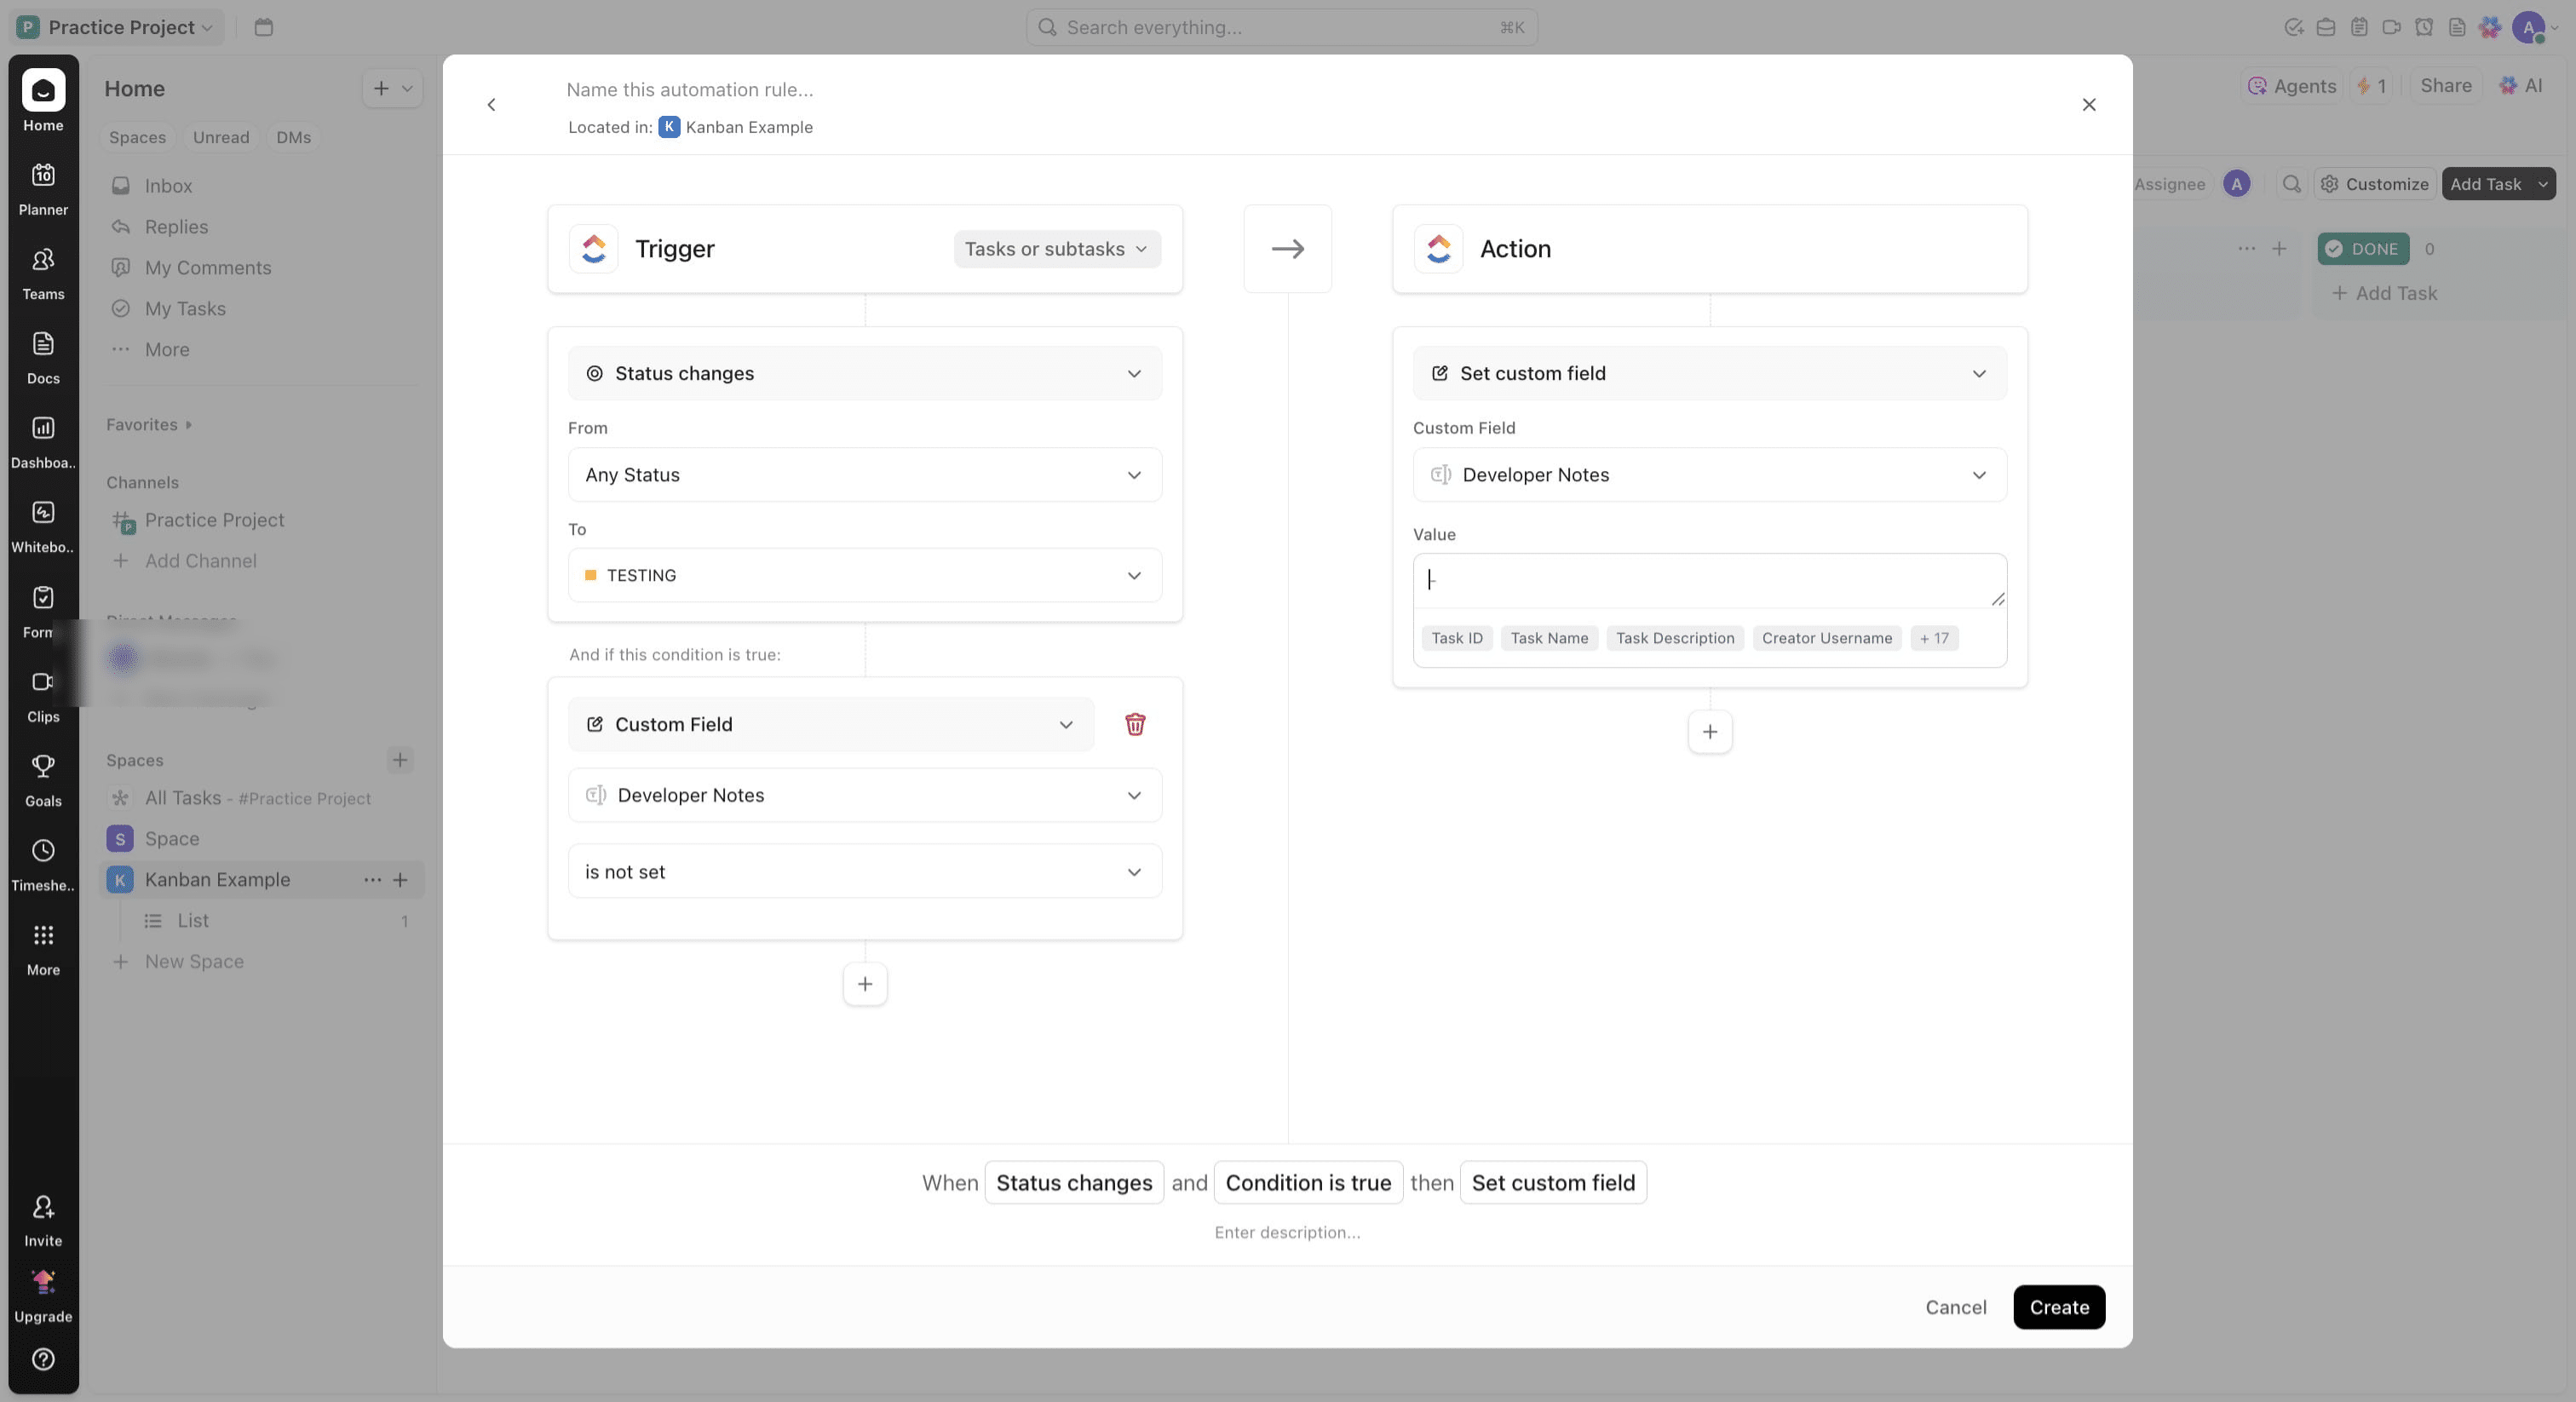Open the More apps grid icon
Image resolution: width=2576 pixels, height=1402 pixels.
click(43, 935)
